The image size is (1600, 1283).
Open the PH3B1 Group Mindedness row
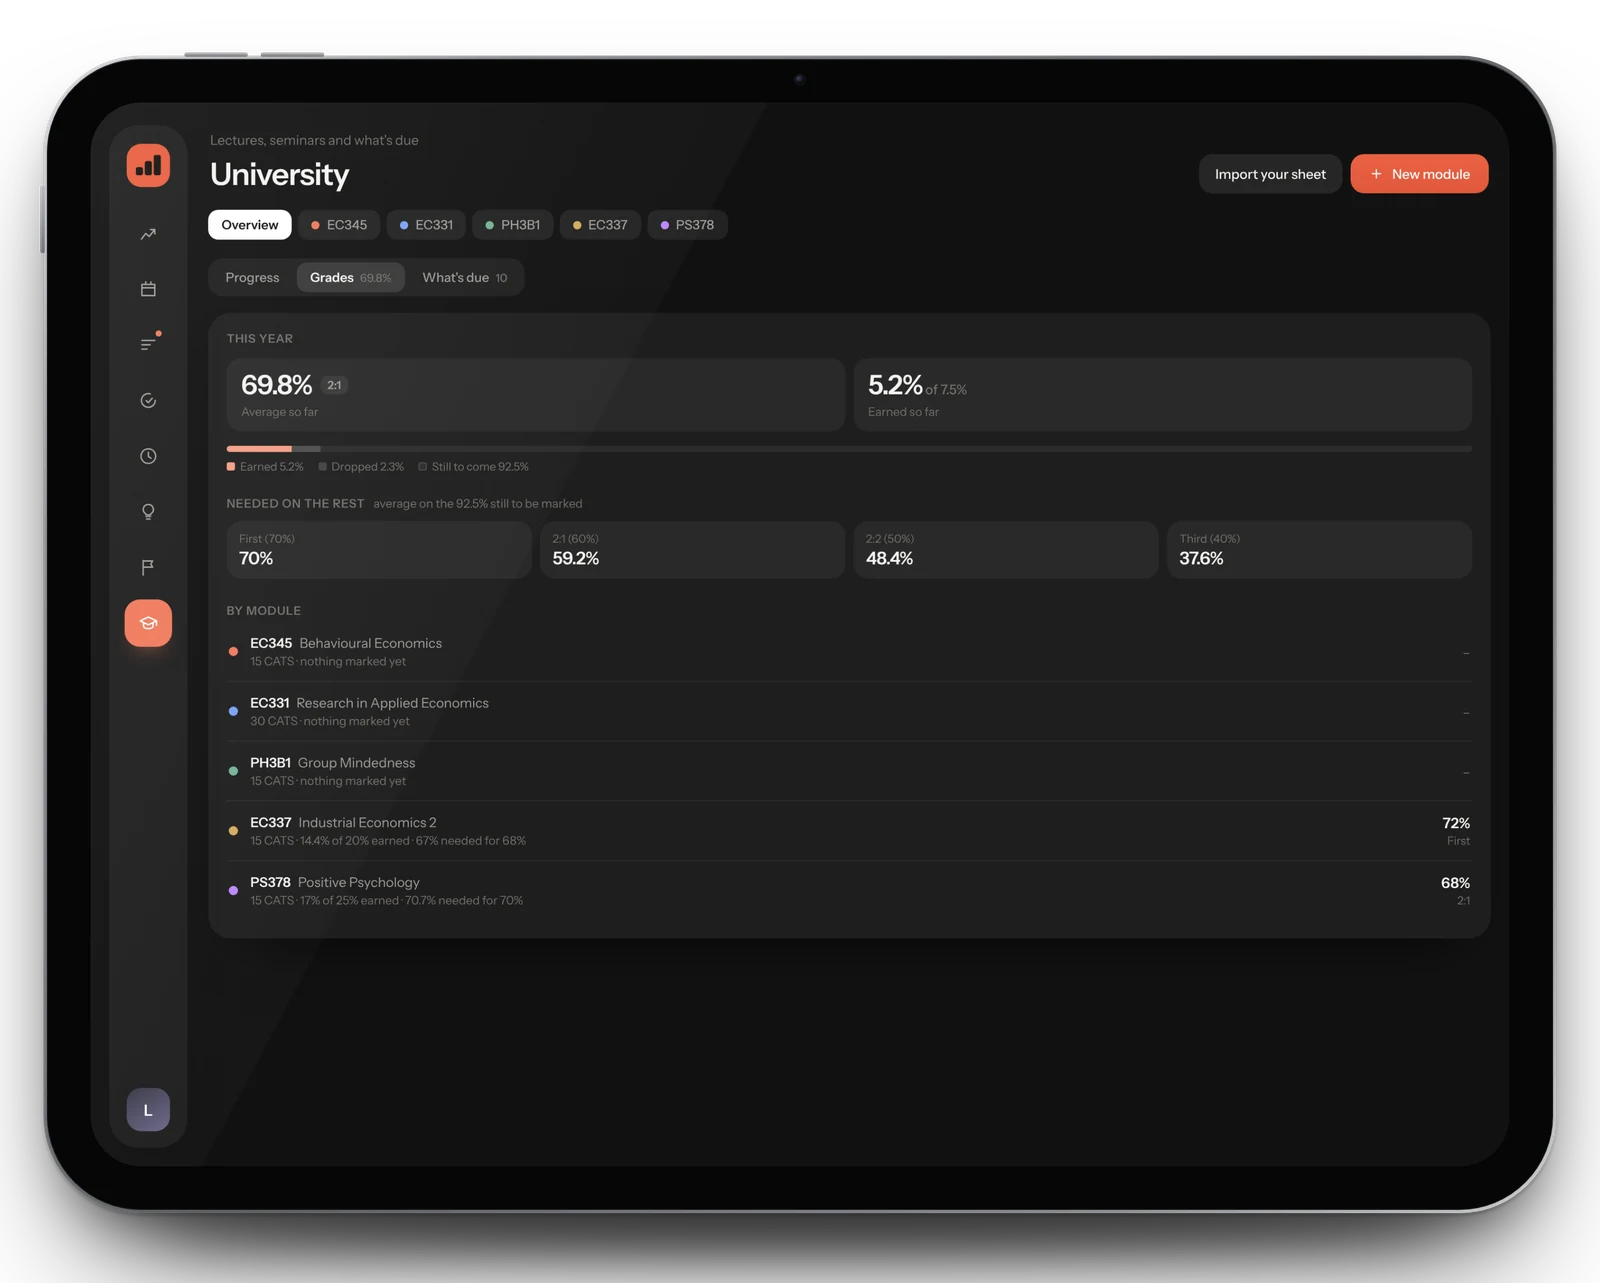point(849,771)
